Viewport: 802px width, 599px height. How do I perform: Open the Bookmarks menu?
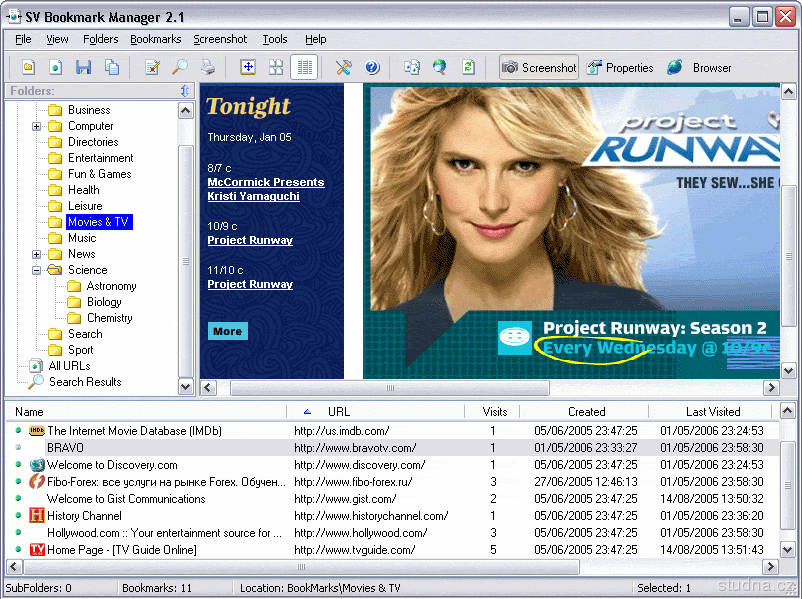[155, 39]
